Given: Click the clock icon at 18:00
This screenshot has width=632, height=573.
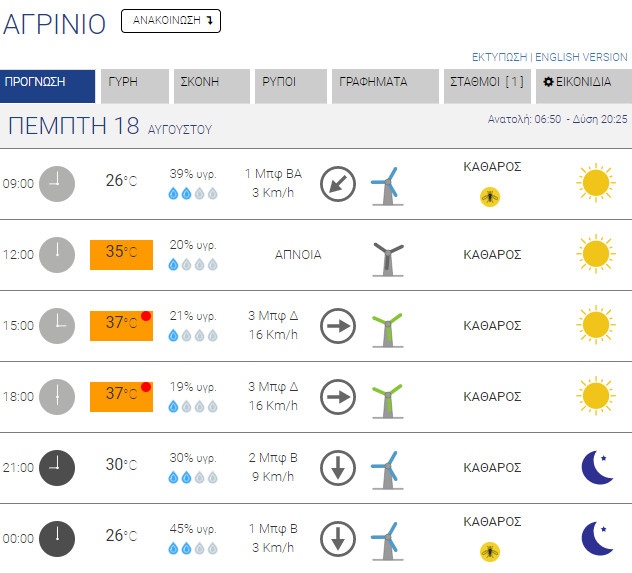Looking at the screenshot, I should pos(57,396).
